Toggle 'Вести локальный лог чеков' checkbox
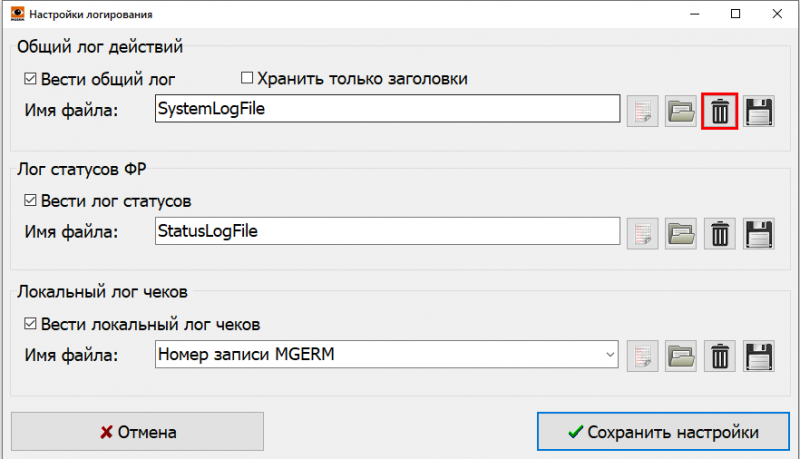800x459 pixels. click(x=30, y=323)
